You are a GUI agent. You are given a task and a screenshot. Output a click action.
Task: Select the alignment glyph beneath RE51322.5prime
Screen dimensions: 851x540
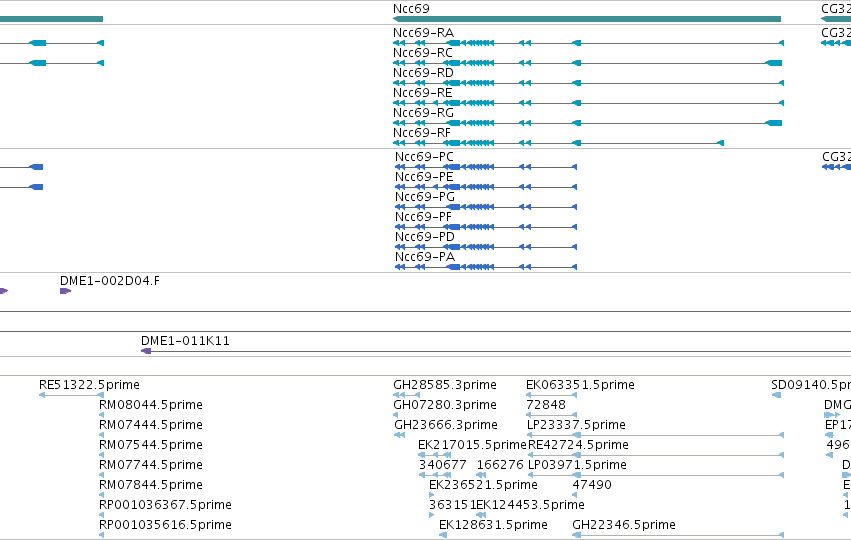pyautogui.click(x=71, y=395)
